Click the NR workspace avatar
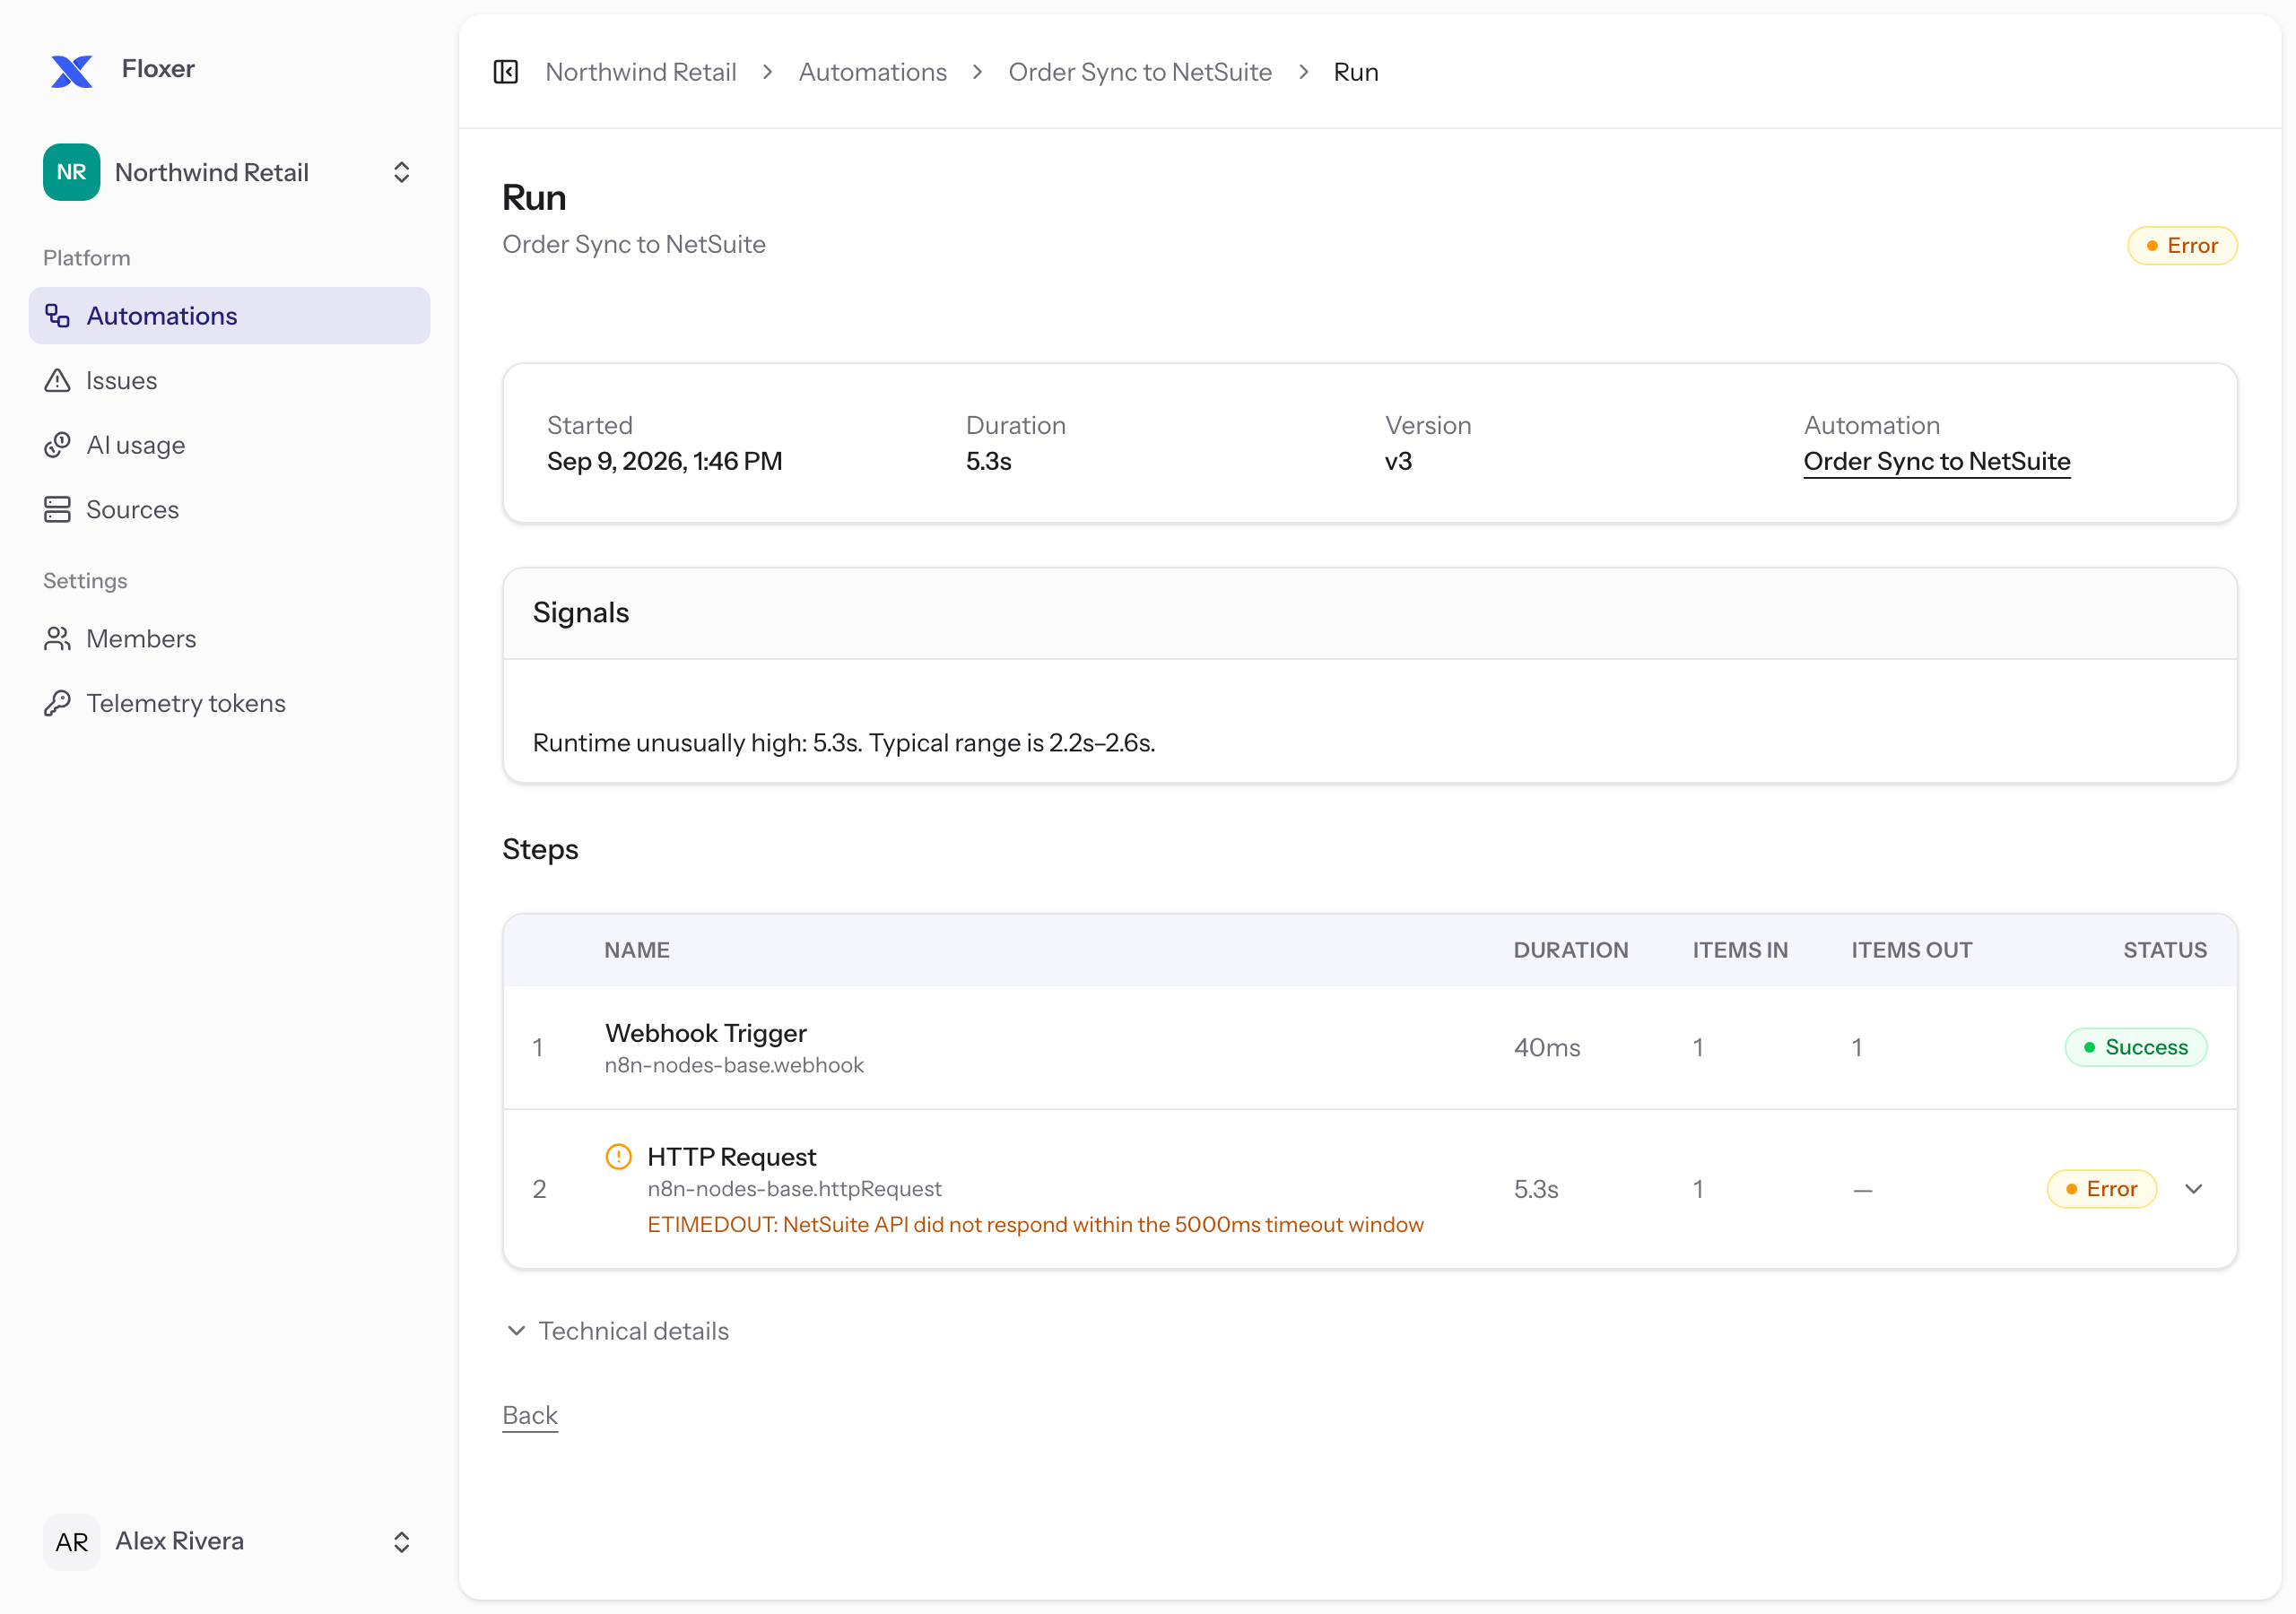The width and height of the screenshot is (2296, 1614). coord(71,172)
